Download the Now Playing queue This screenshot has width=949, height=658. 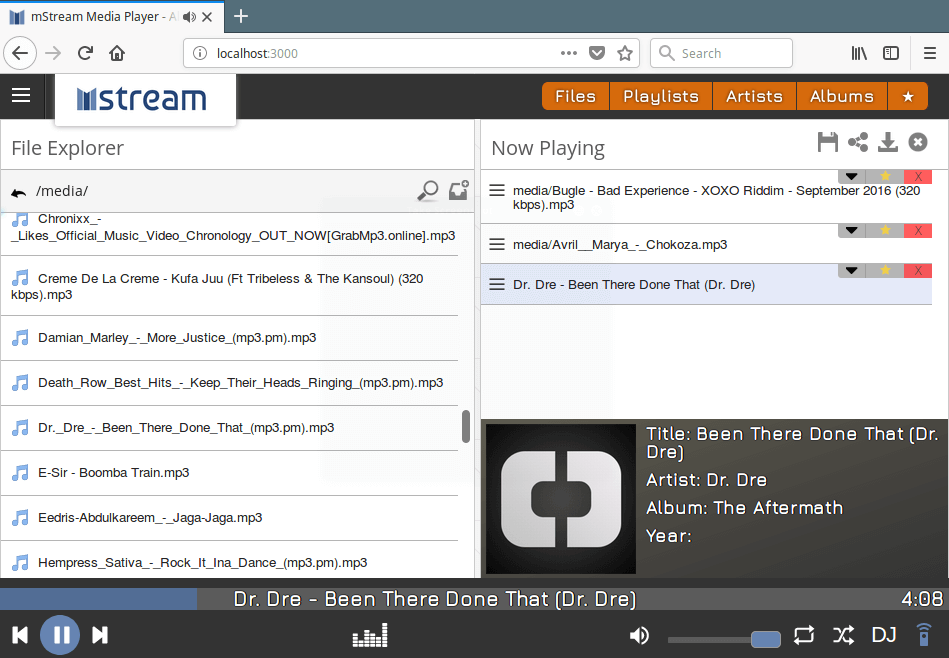coord(887,142)
